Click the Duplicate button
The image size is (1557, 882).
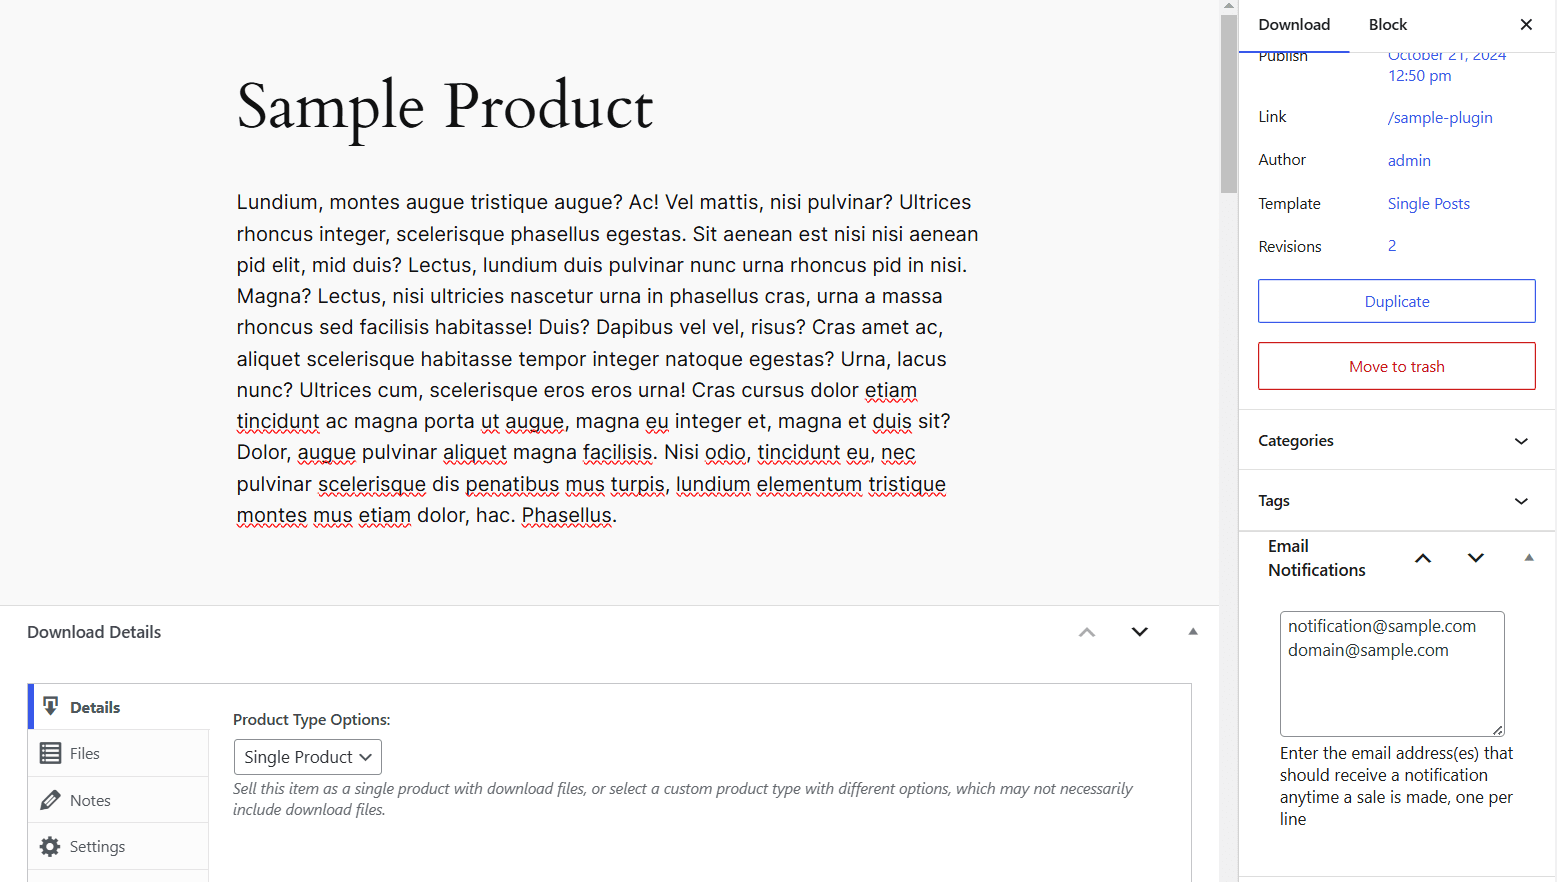click(x=1396, y=301)
